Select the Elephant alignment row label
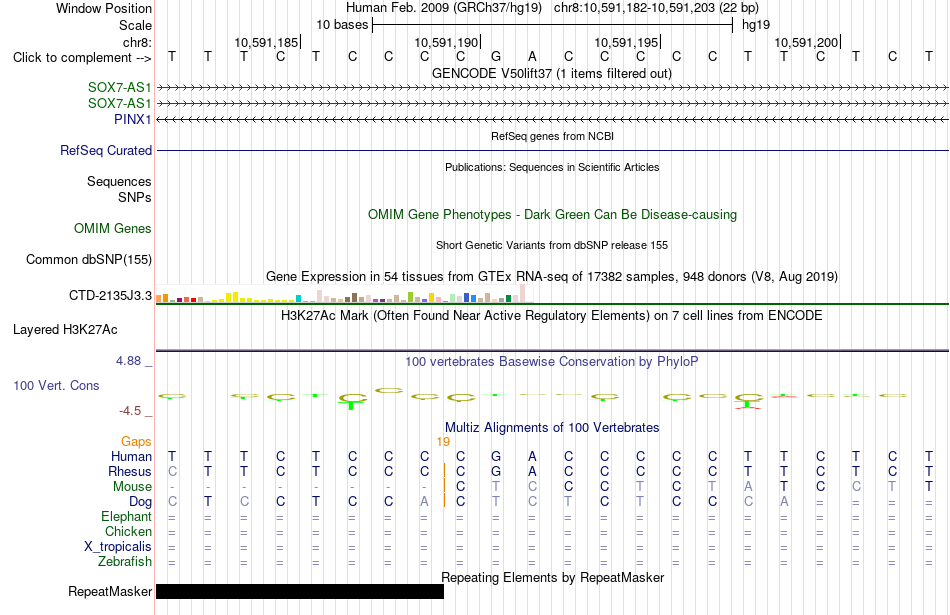950x615 pixels. tap(126, 516)
